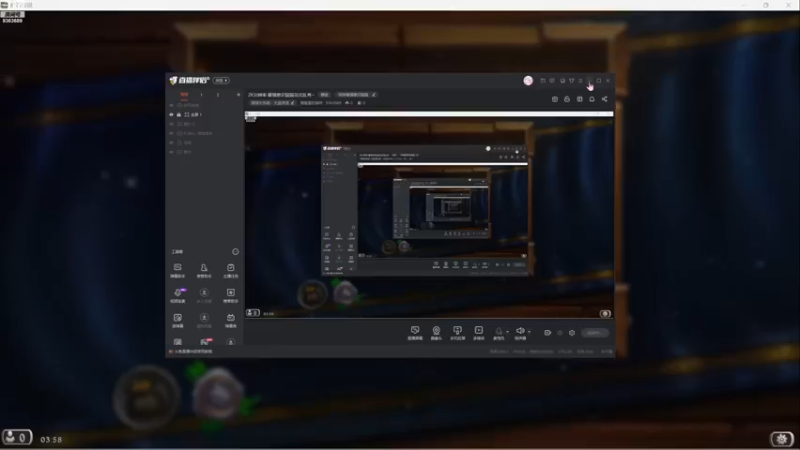Open the hamburger menu icon in title bar
Image resolution: width=800 pixels, height=450 pixels.
click(x=581, y=81)
